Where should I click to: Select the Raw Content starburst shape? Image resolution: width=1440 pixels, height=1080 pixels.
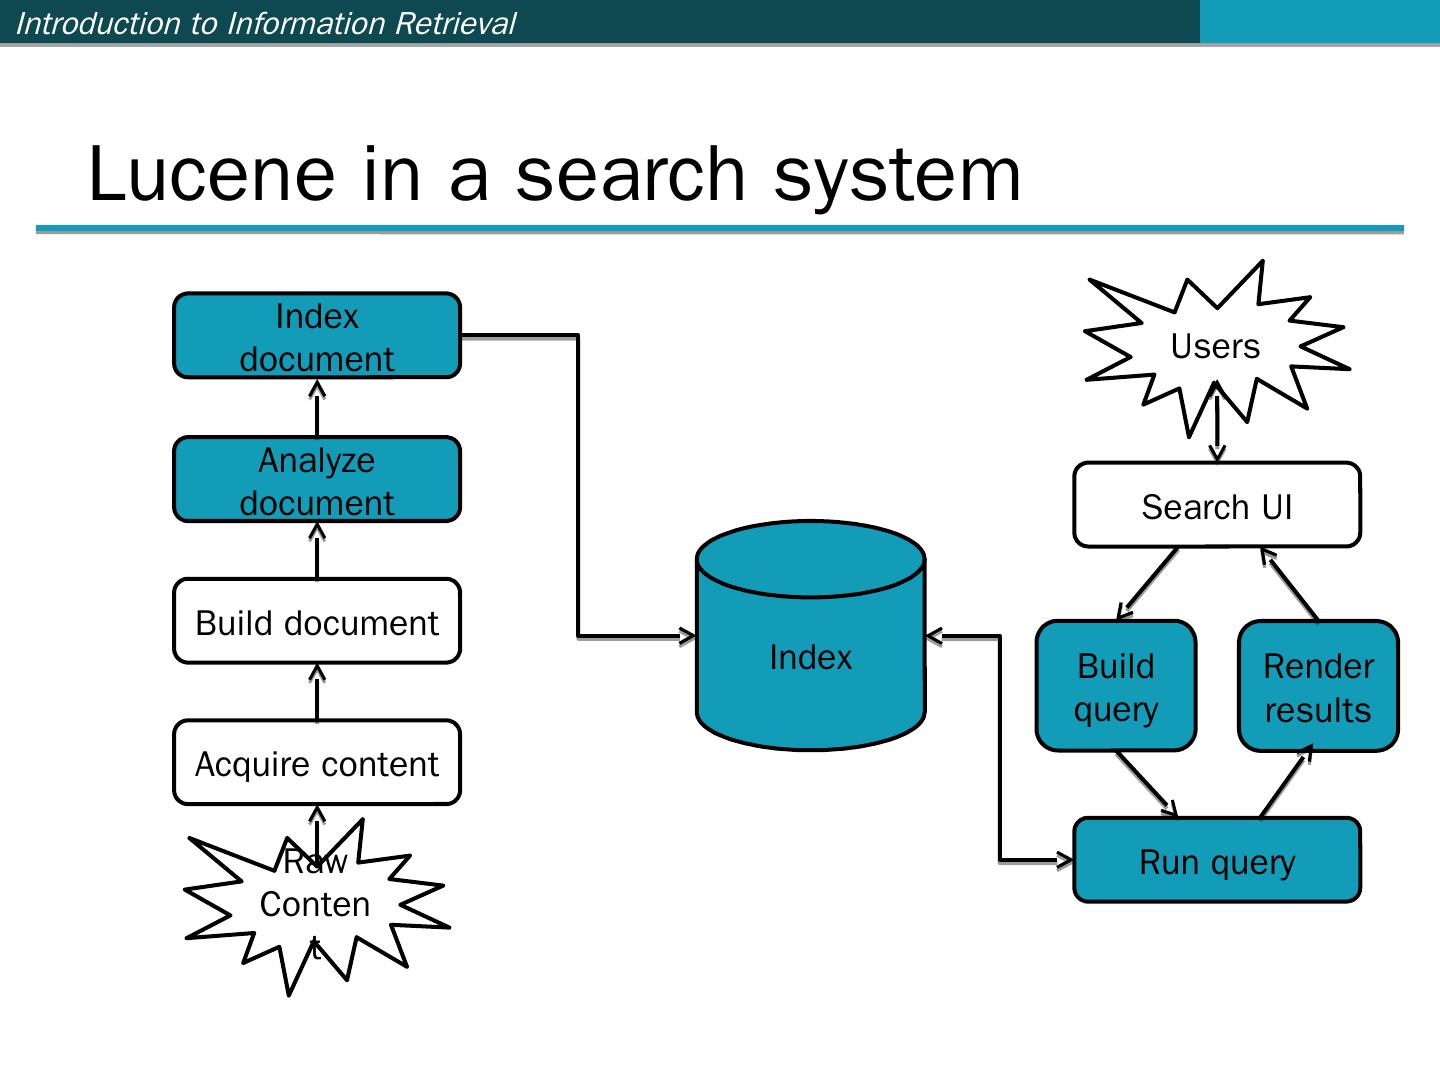click(x=315, y=905)
